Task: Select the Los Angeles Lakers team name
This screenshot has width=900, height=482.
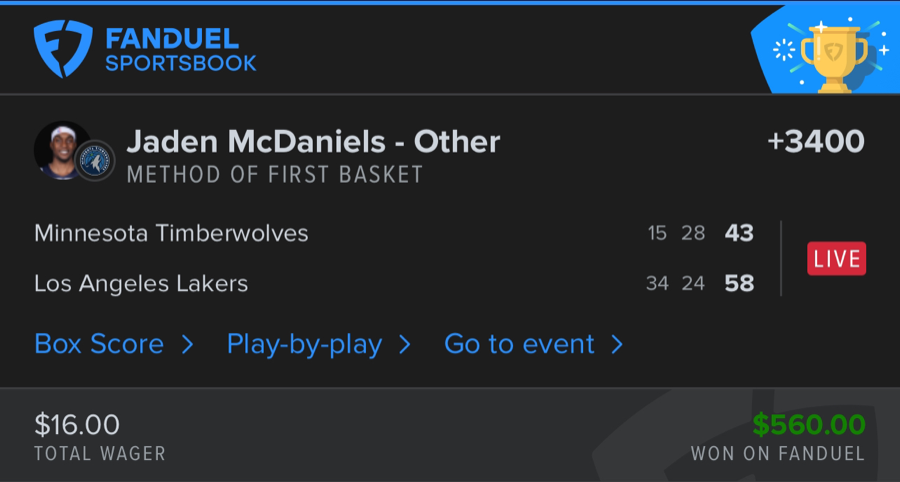Action: coord(141,283)
